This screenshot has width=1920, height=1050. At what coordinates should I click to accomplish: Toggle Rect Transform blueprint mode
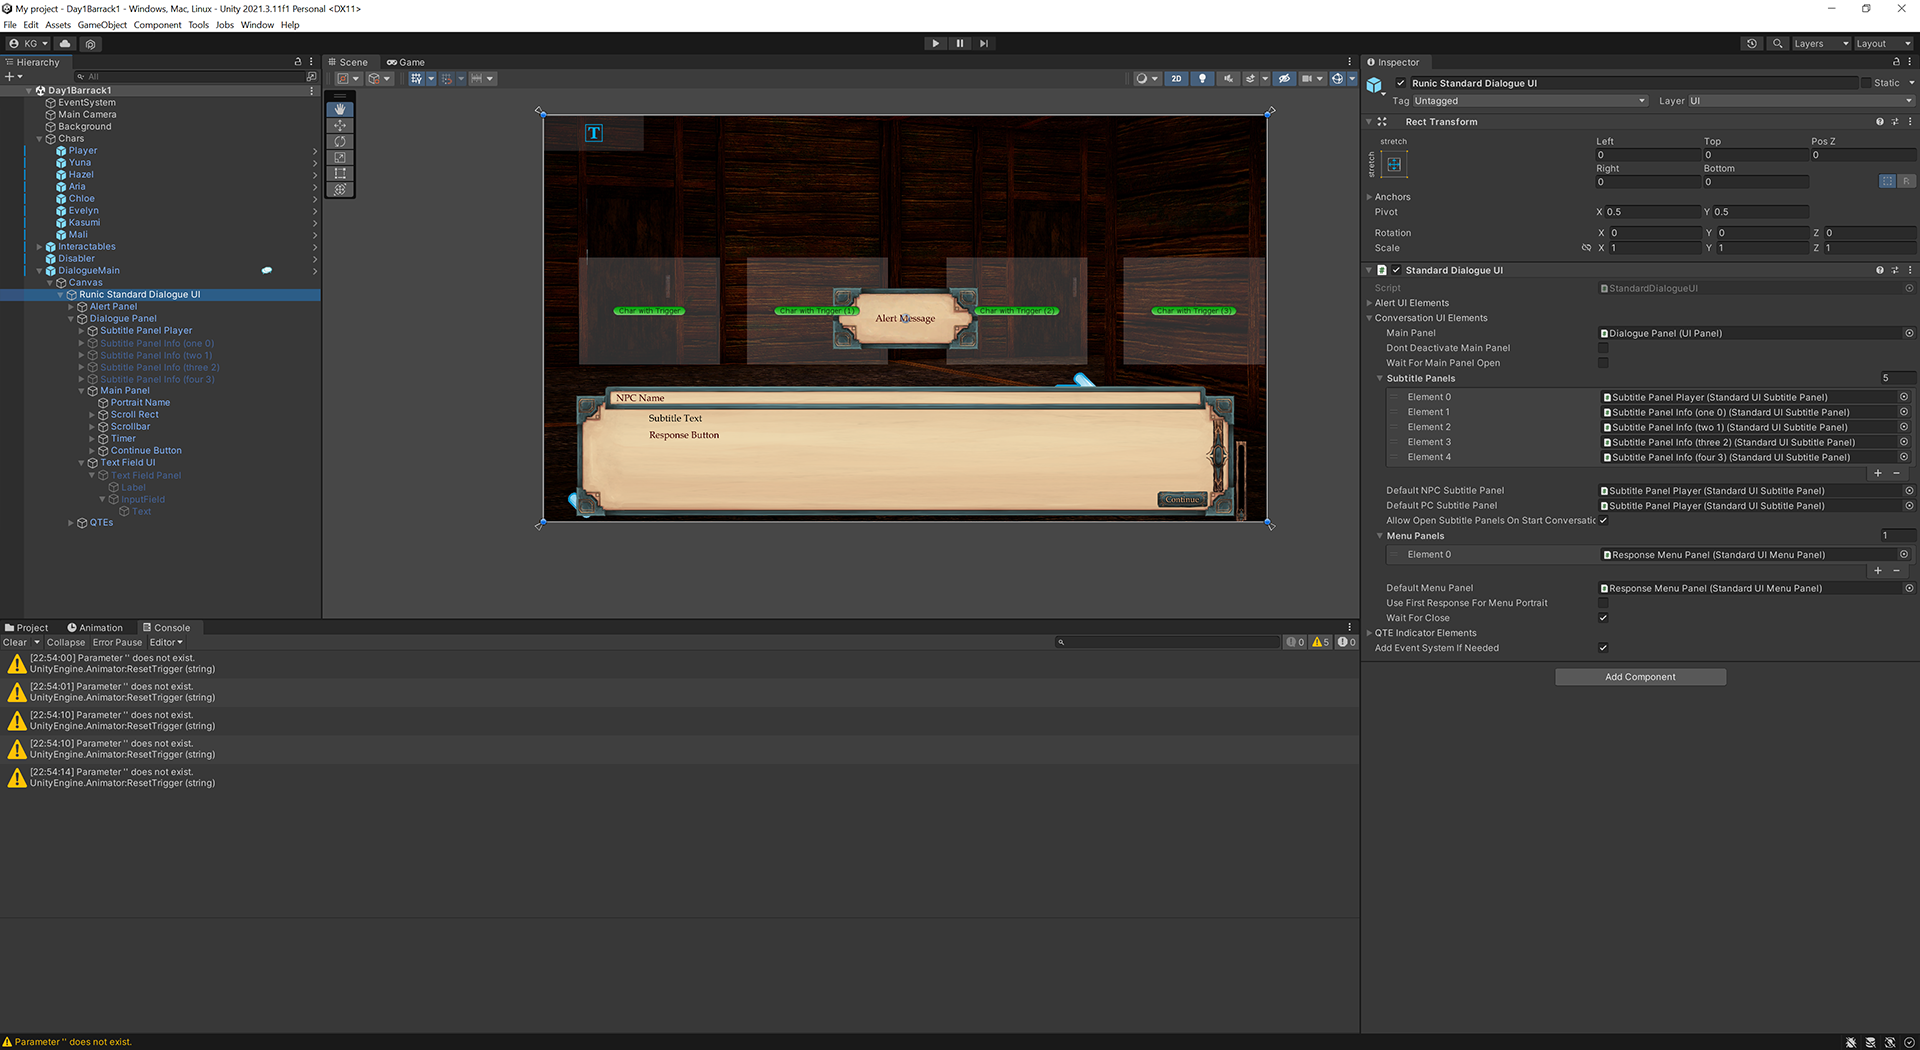pos(1887,181)
